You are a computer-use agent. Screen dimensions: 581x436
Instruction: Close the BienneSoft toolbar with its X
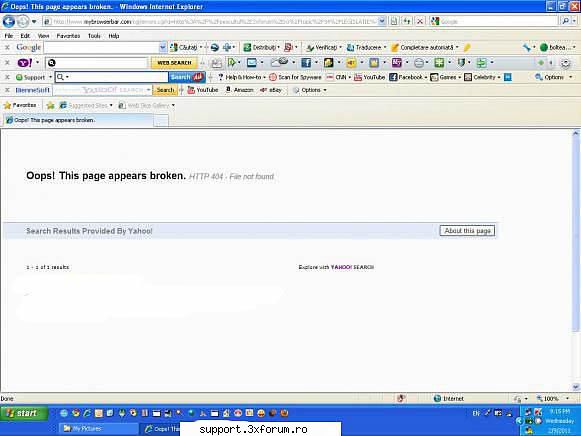click(x=7, y=90)
